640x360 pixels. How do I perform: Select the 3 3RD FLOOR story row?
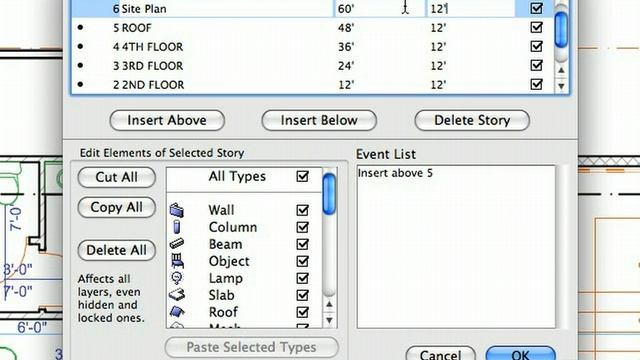pyautogui.click(x=313, y=66)
